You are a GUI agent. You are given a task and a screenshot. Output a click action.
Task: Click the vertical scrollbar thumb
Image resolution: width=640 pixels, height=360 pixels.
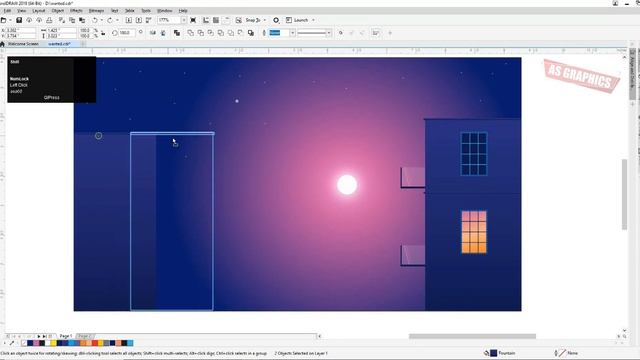point(624,194)
